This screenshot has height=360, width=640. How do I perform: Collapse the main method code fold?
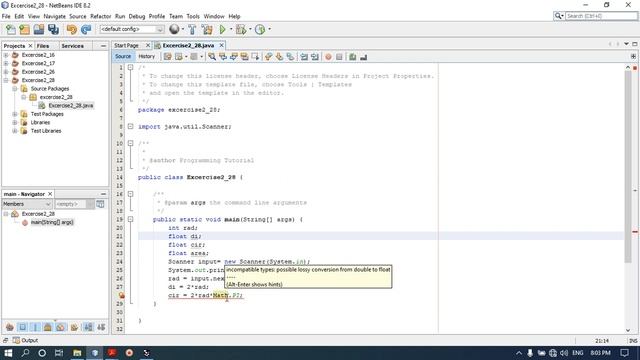click(x=131, y=219)
